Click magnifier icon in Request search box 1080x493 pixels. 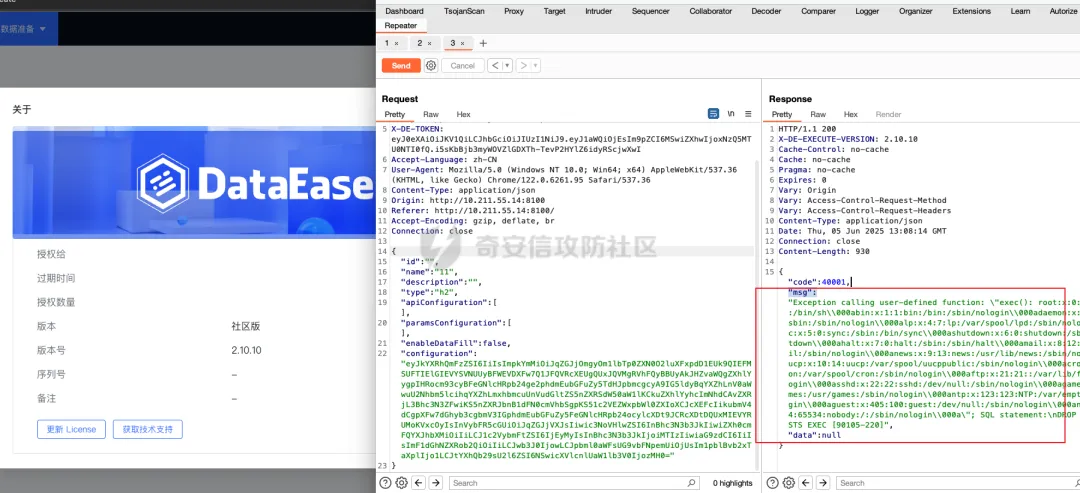click(x=691, y=483)
